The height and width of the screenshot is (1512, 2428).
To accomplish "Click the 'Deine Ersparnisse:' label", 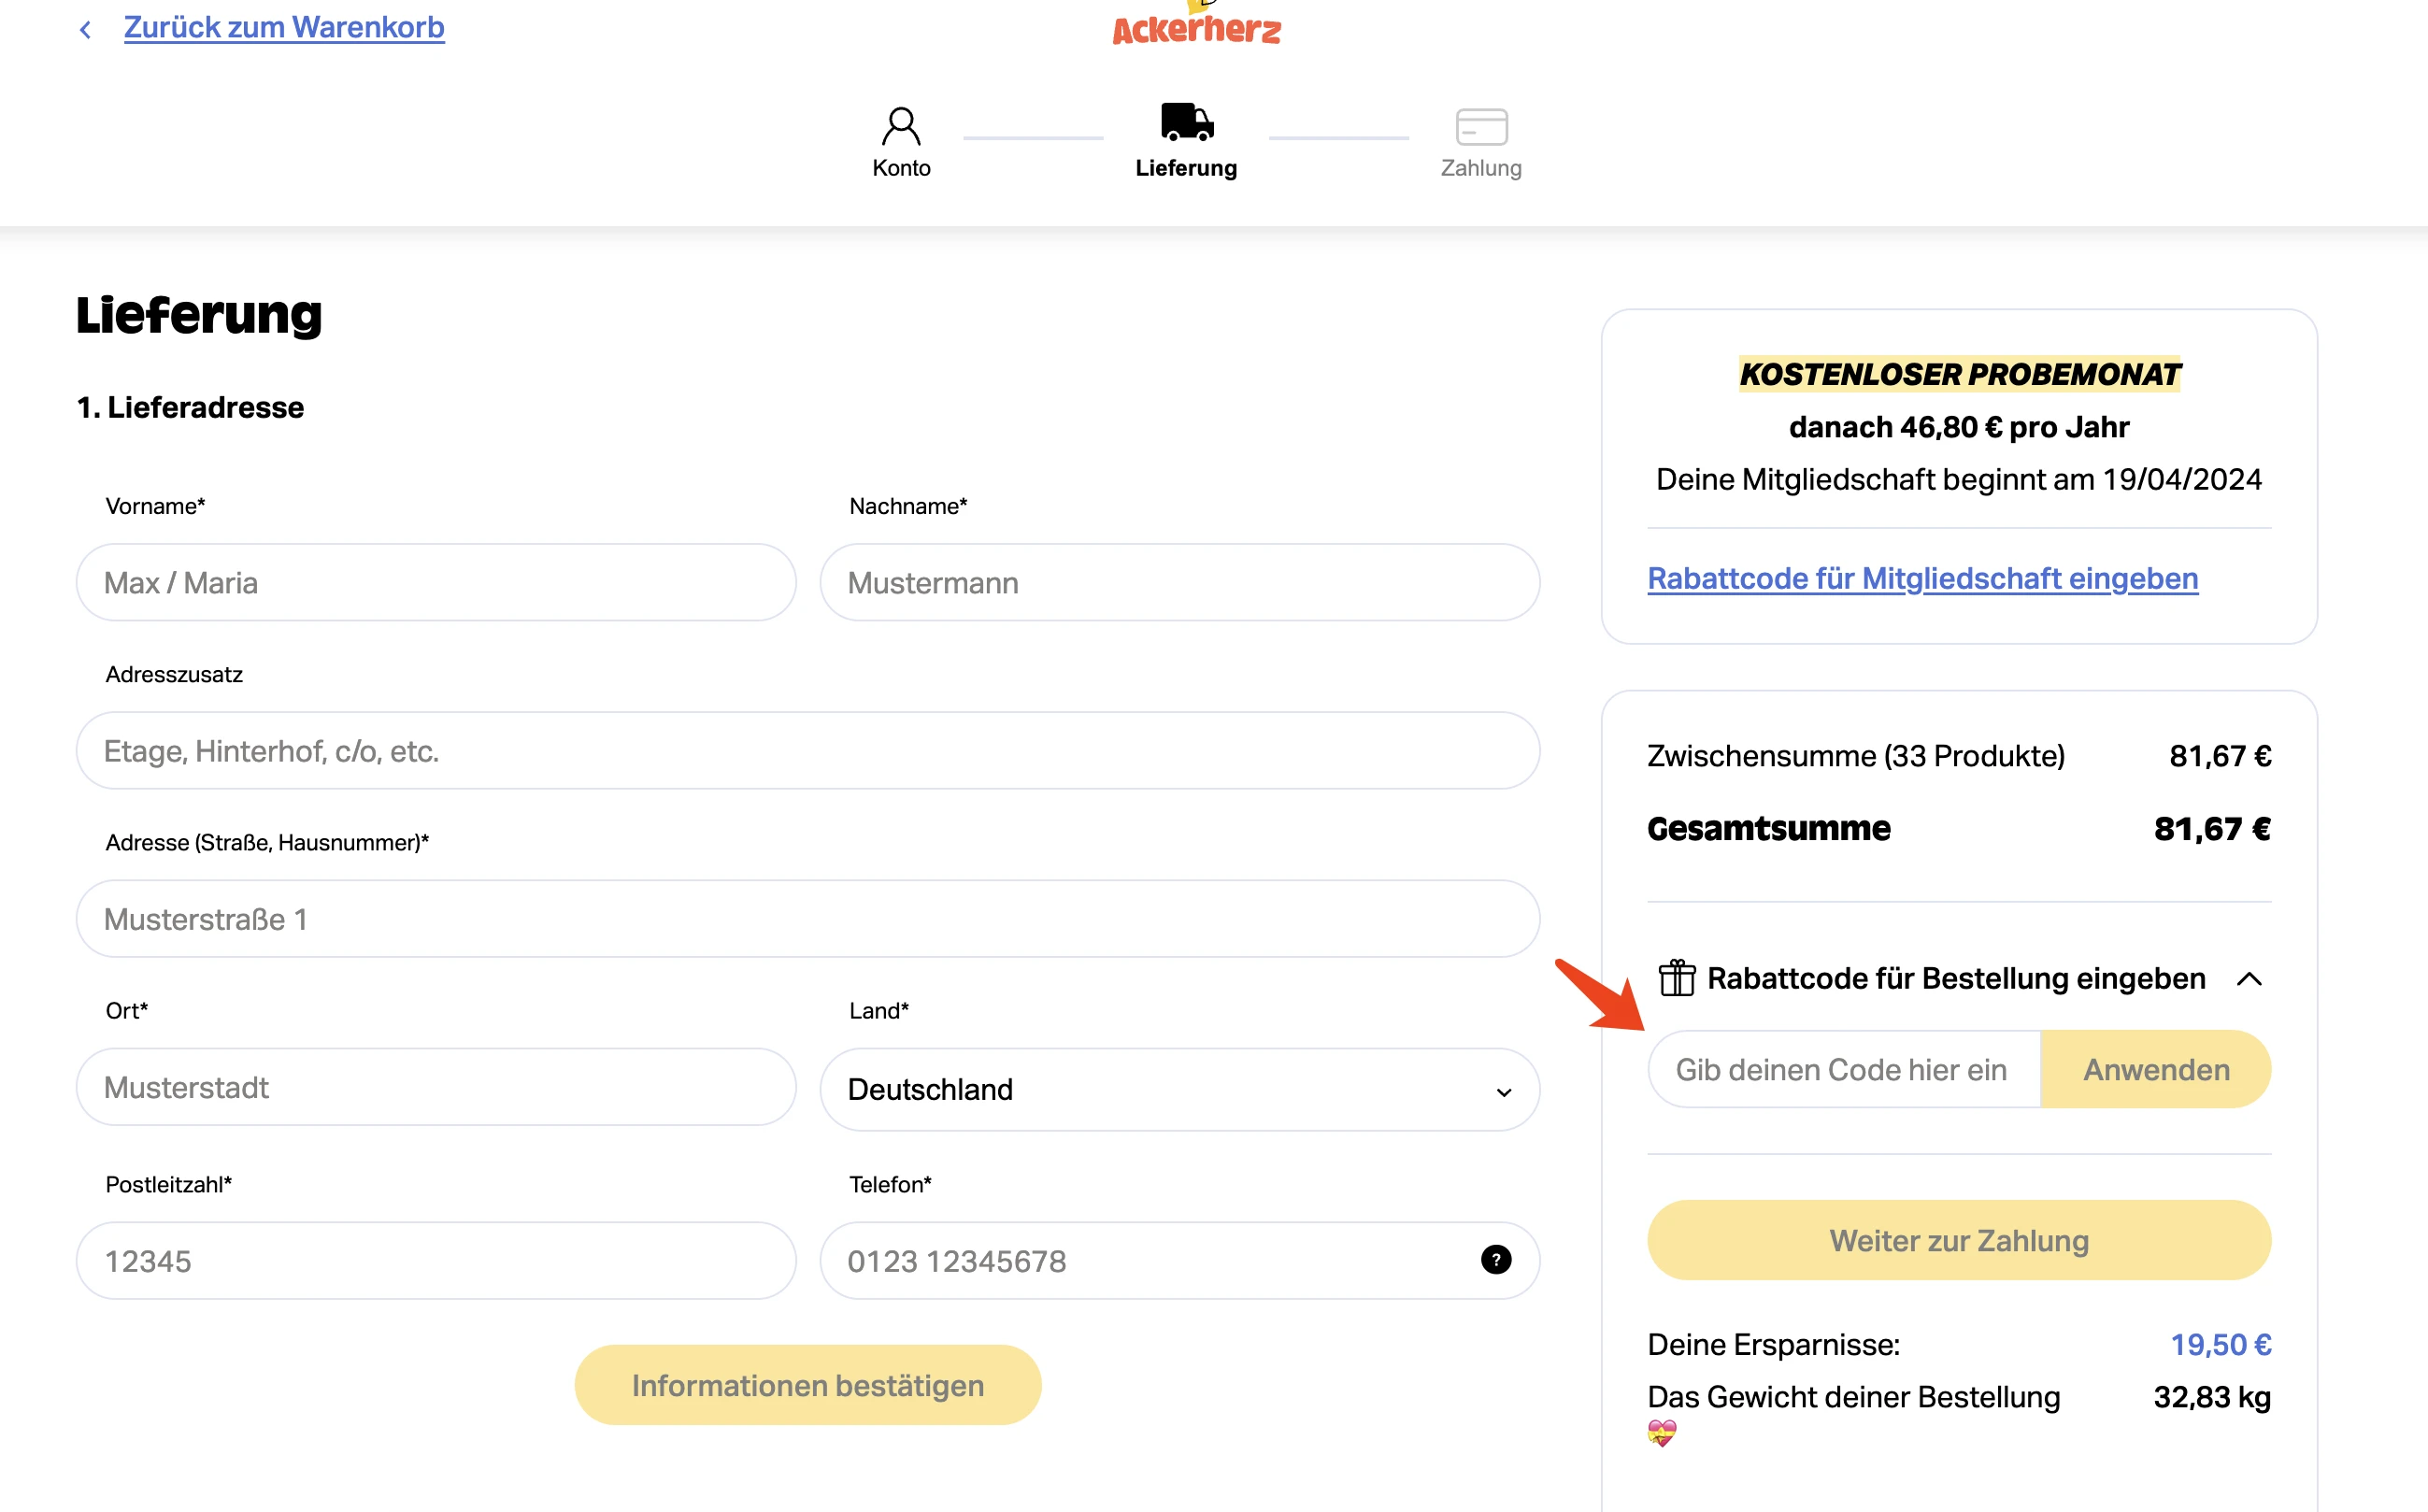I will pos(1774,1344).
